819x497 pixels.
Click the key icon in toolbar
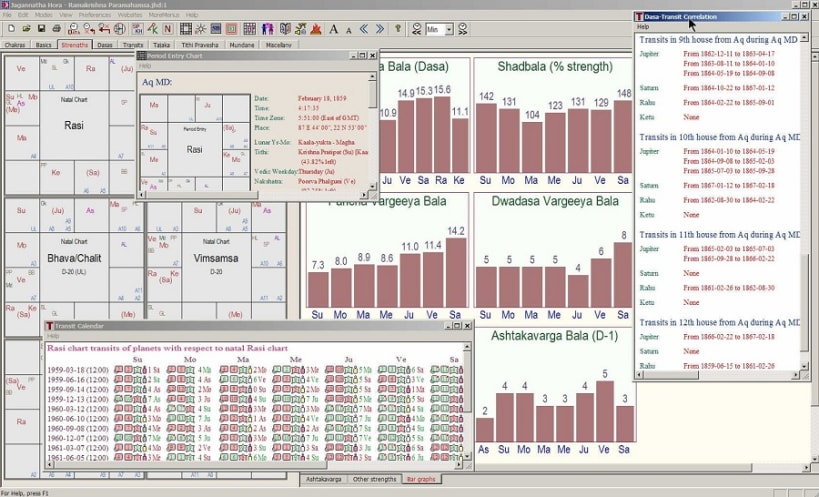(397, 29)
